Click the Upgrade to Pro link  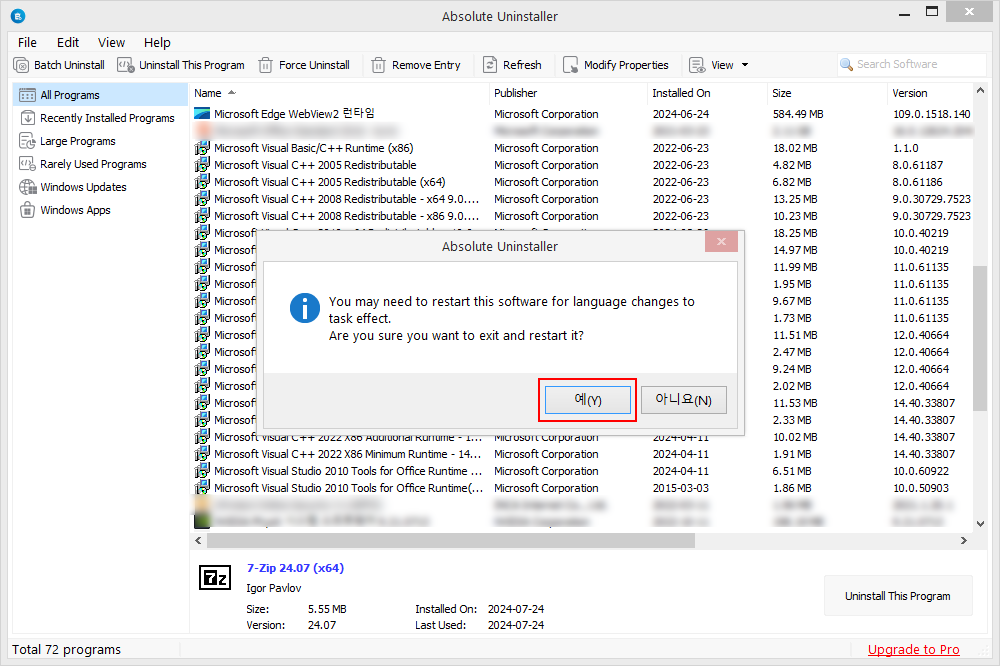913,649
